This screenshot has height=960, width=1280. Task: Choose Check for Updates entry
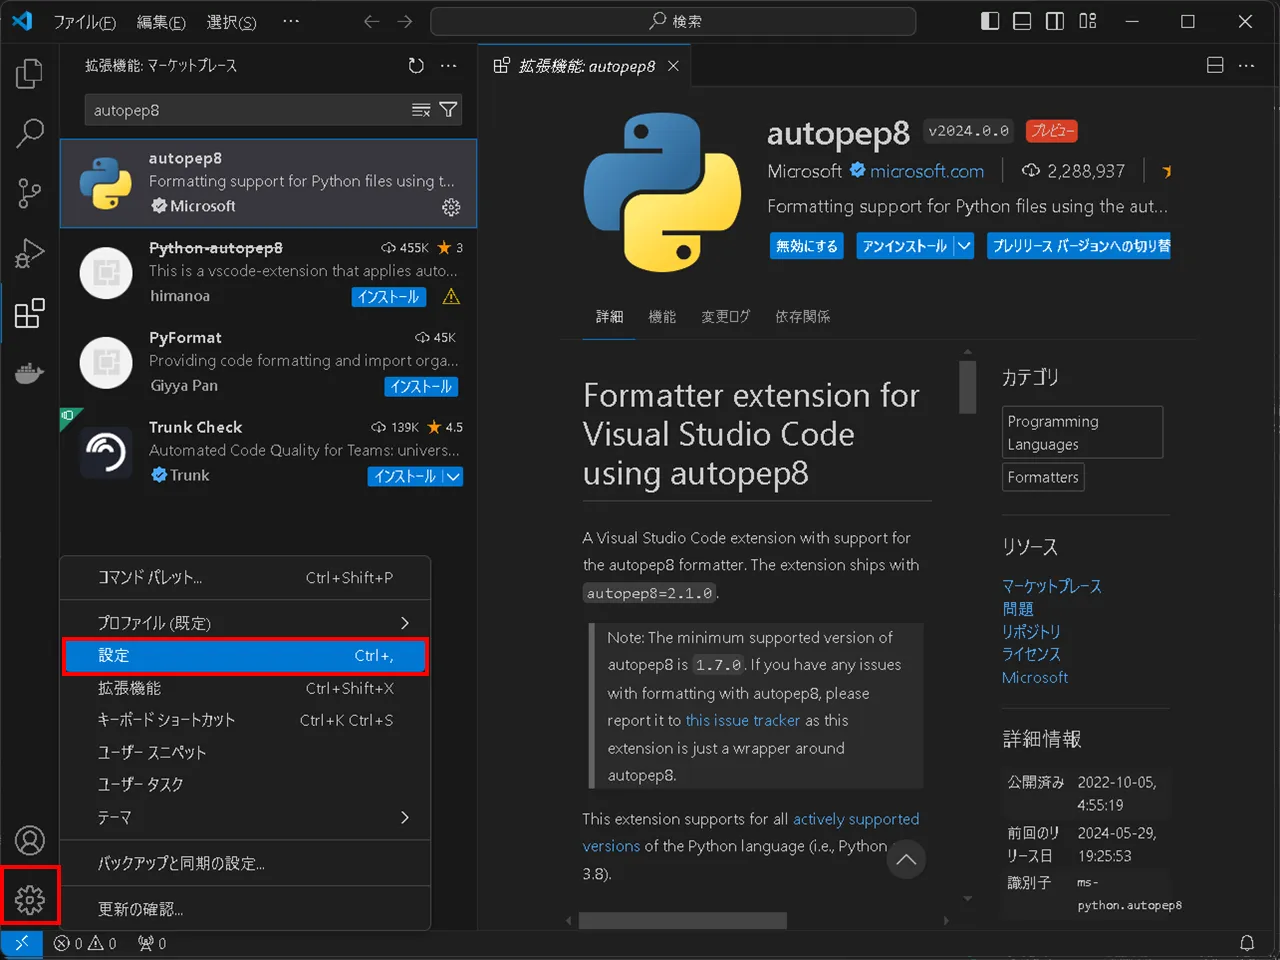click(245, 910)
